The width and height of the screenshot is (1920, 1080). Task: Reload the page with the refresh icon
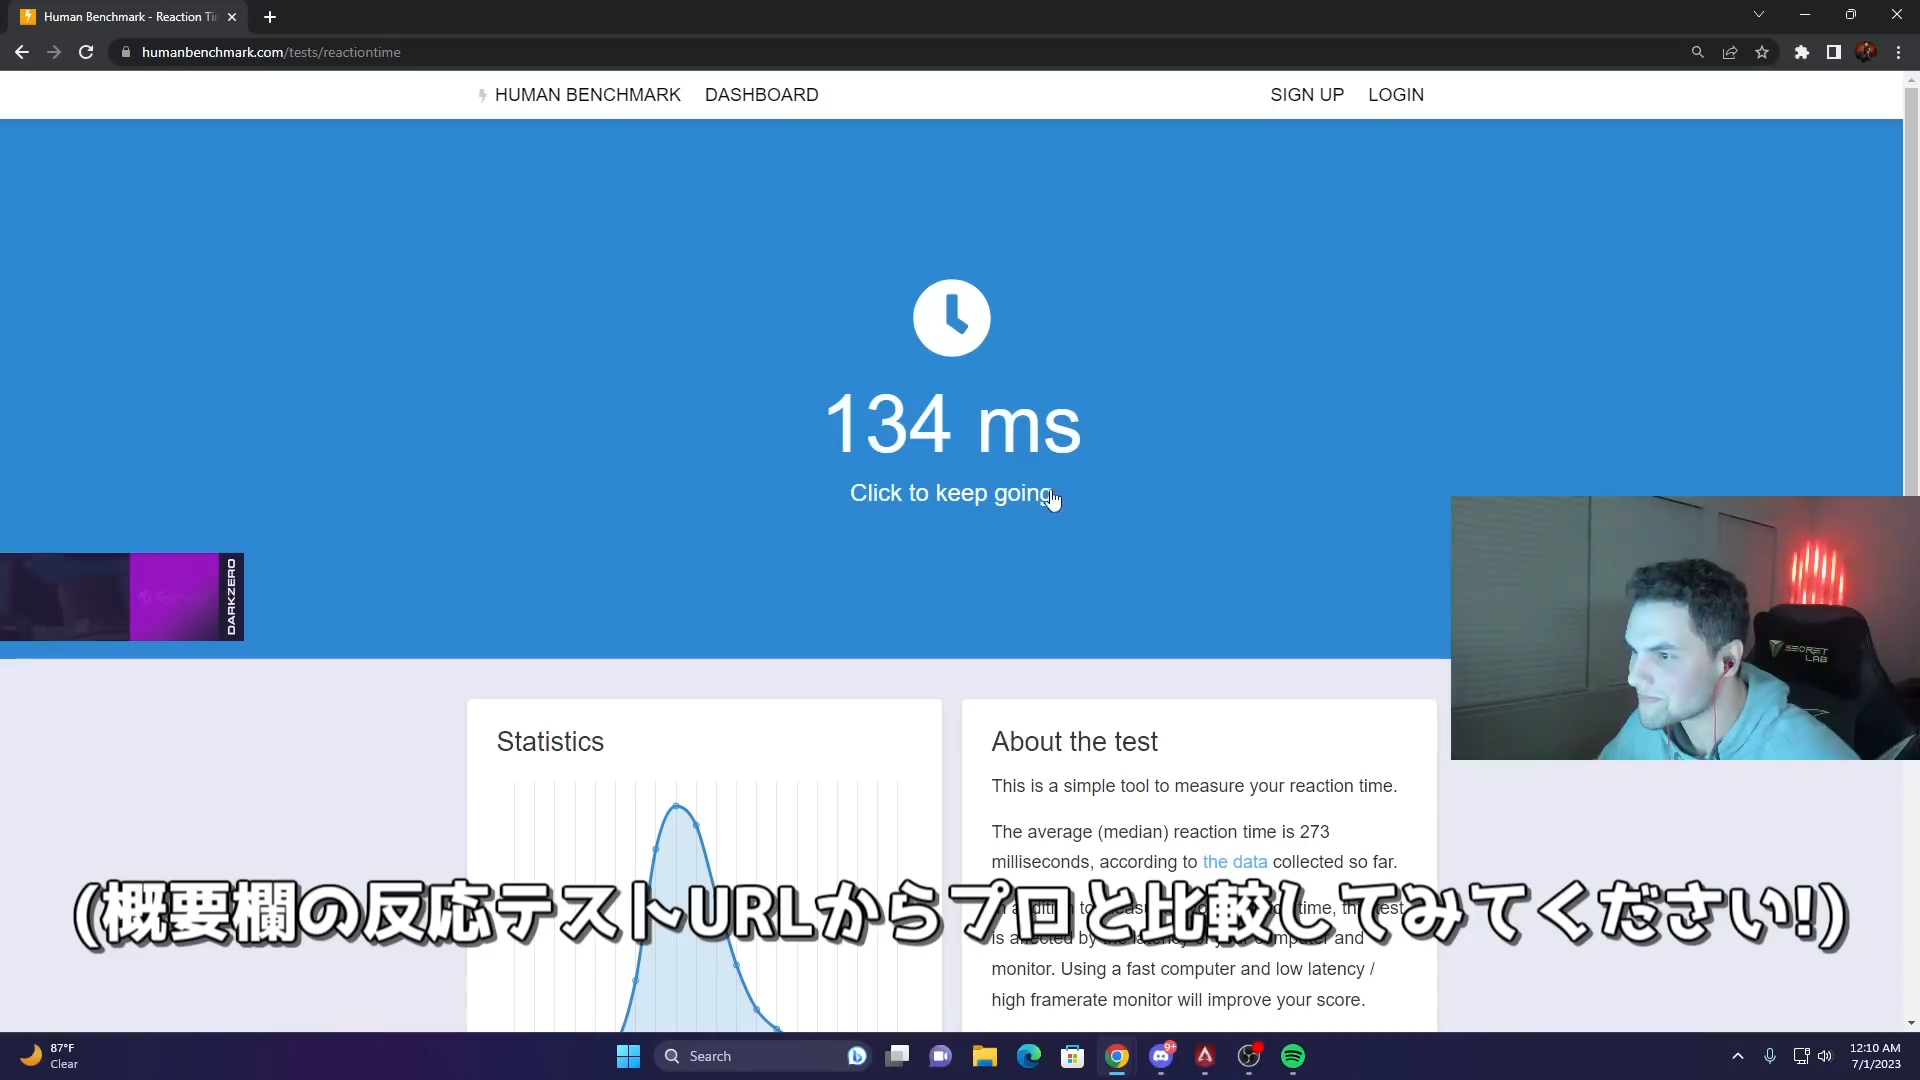pos(86,52)
